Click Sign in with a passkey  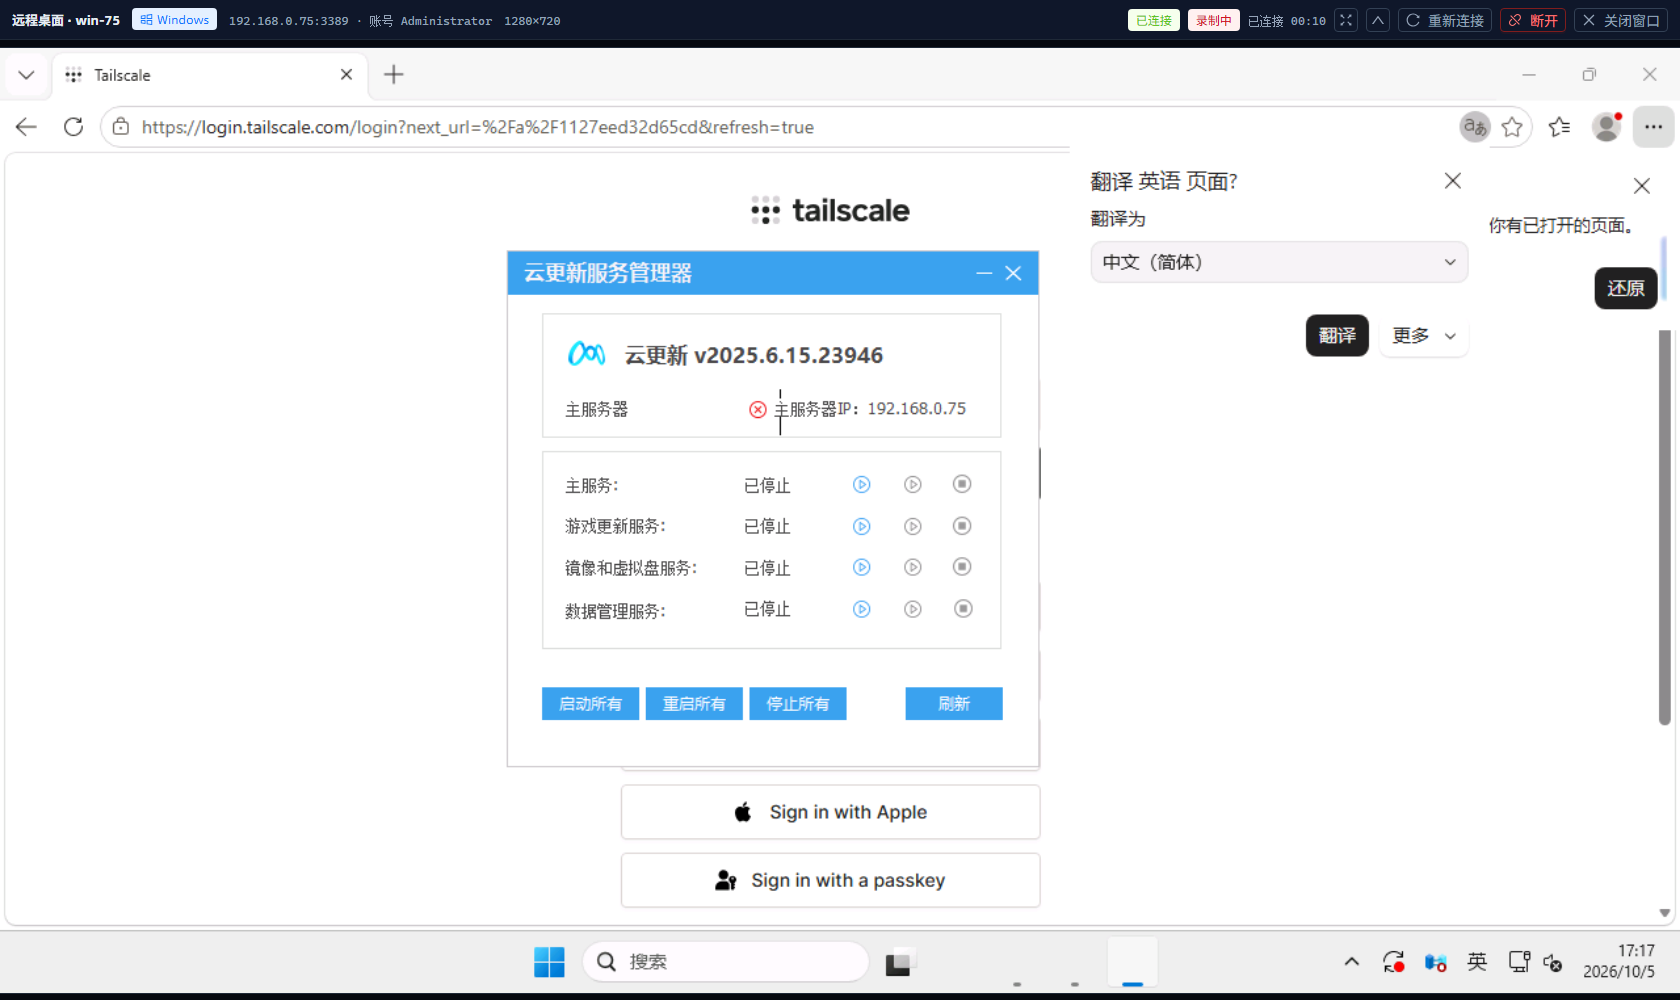tap(831, 880)
